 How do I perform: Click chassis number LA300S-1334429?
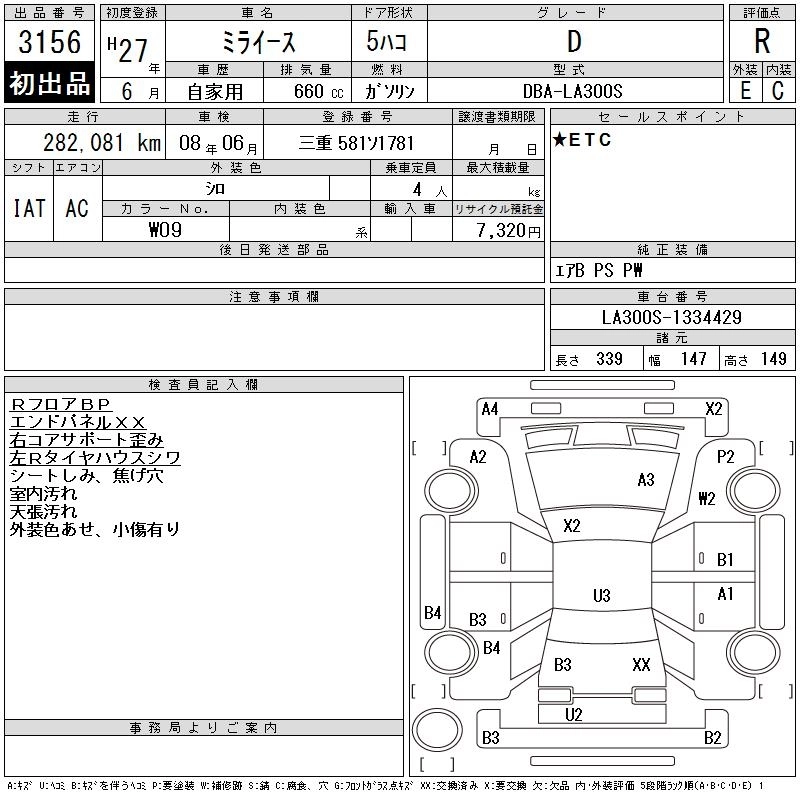[671, 317]
